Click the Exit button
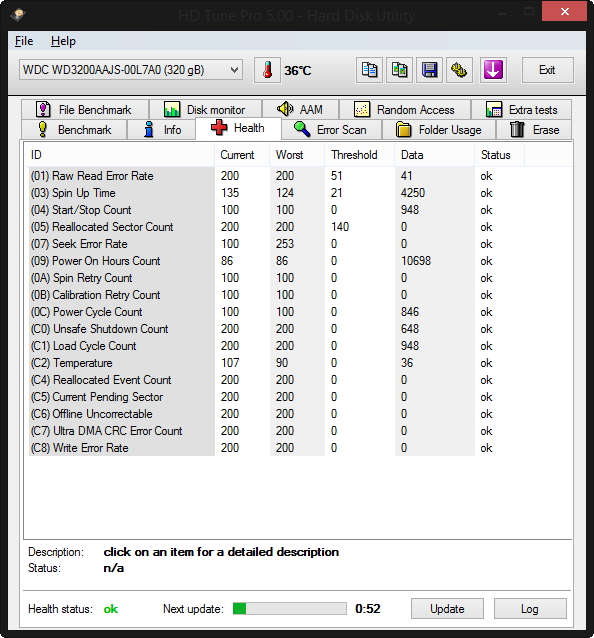This screenshot has width=594, height=638. tap(548, 70)
